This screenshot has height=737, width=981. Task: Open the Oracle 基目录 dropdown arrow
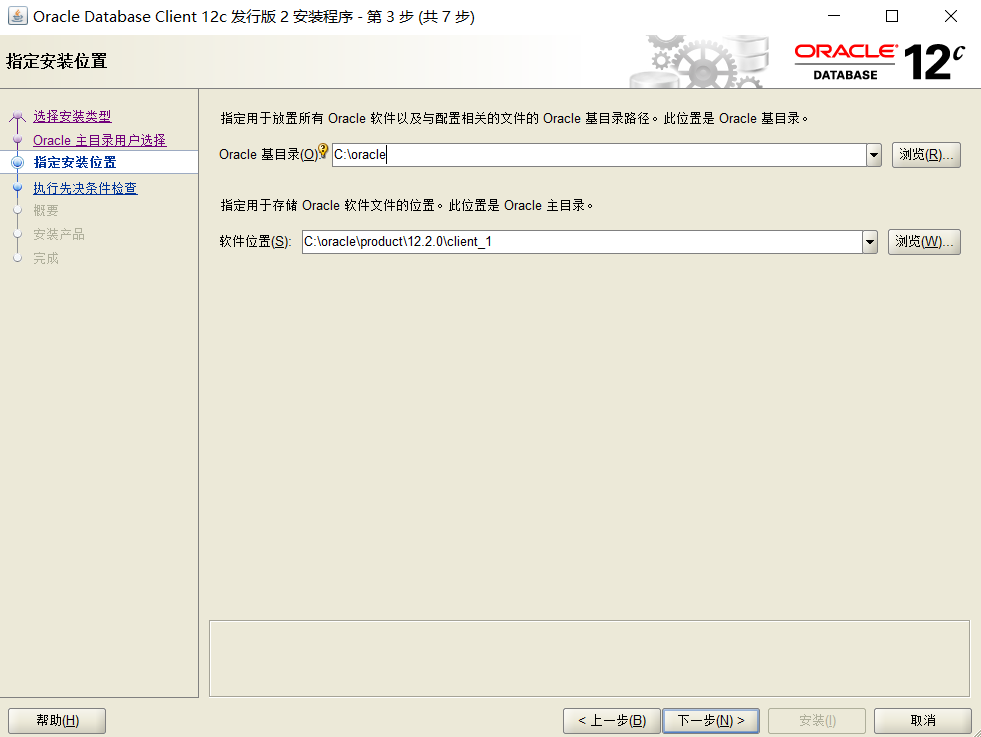[x=874, y=155]
